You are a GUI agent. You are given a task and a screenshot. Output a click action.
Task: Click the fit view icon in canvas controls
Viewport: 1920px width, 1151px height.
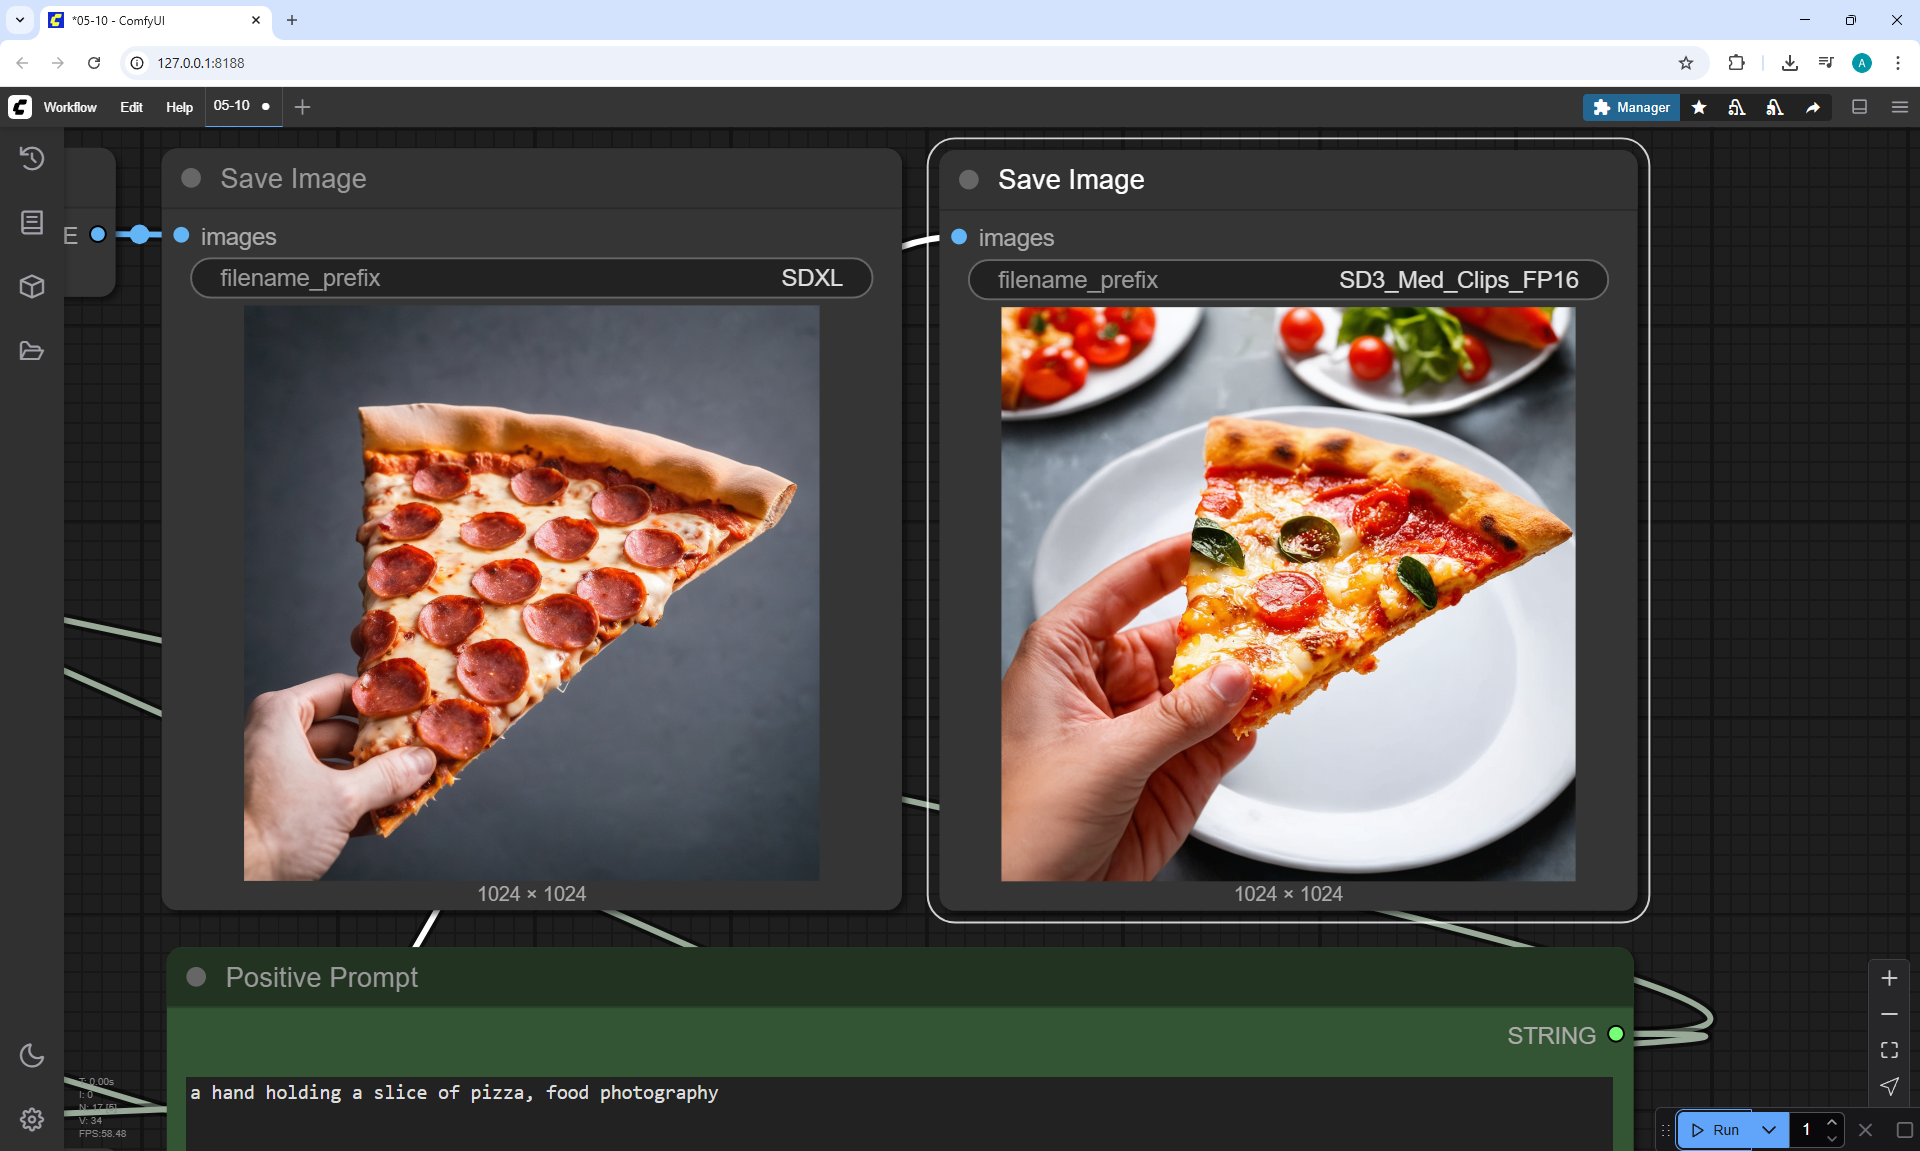(x=1889, y=1050)
